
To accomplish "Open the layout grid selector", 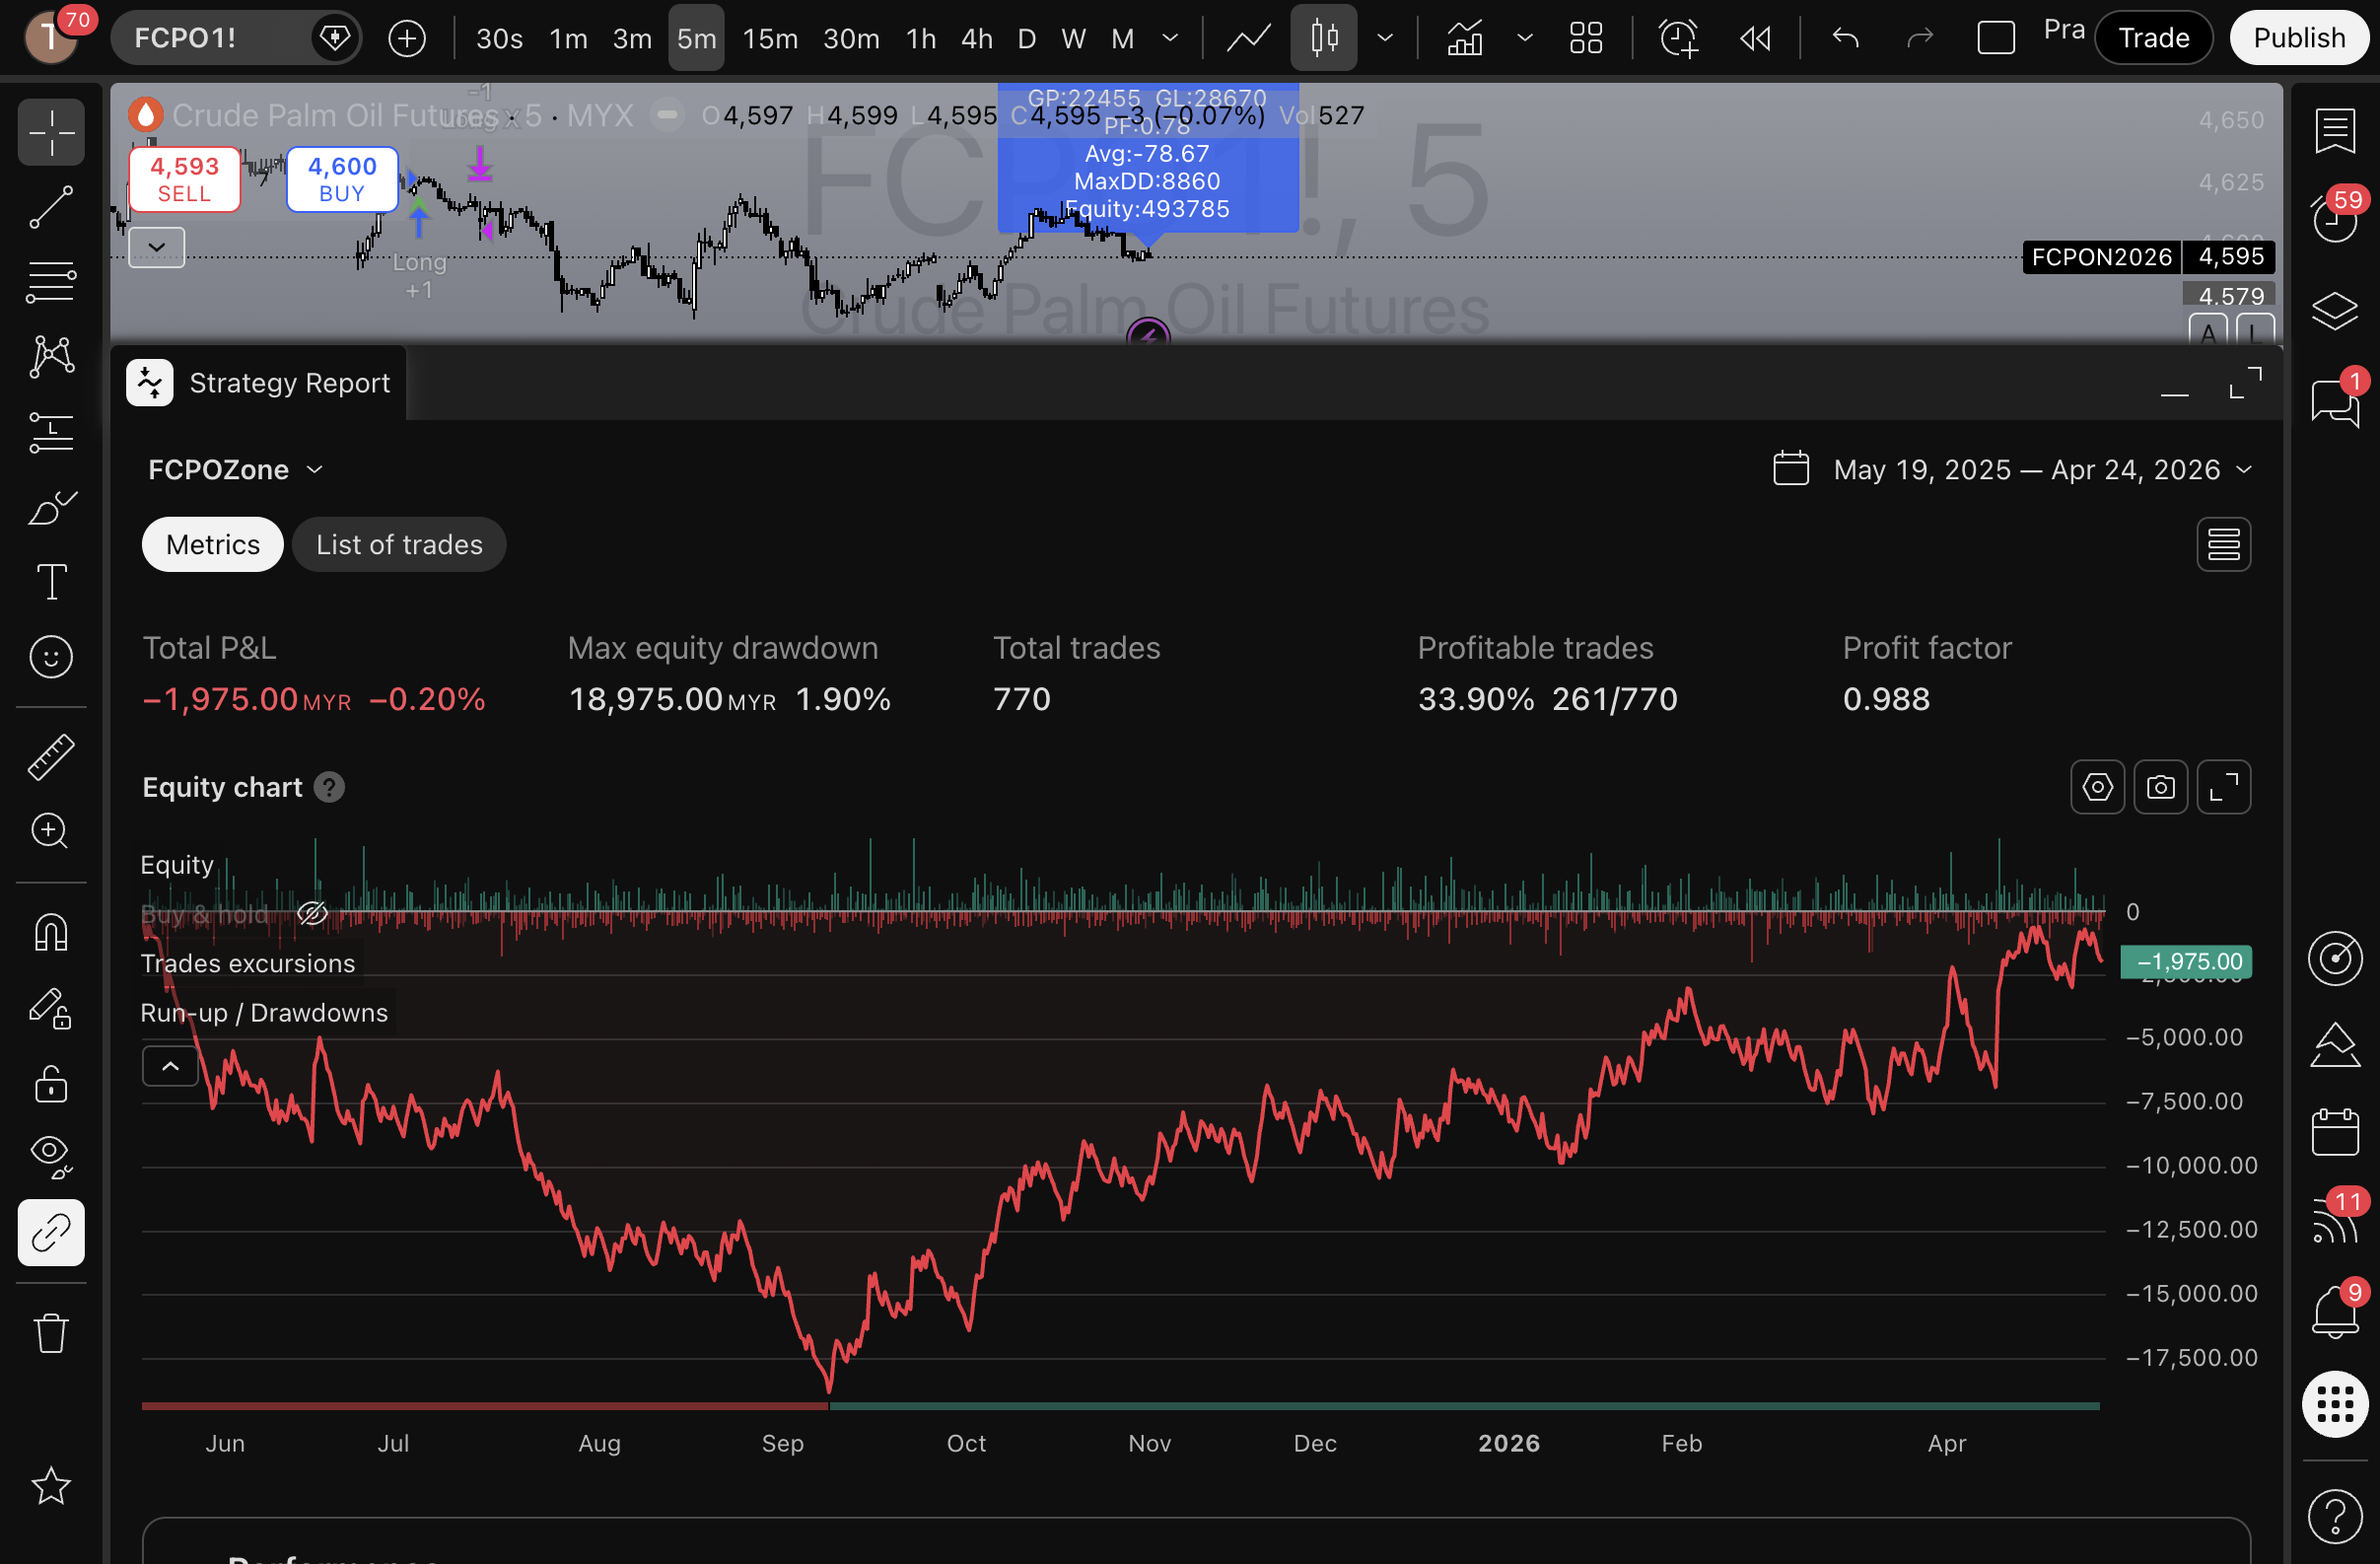I will click(x=1586, y=38).
